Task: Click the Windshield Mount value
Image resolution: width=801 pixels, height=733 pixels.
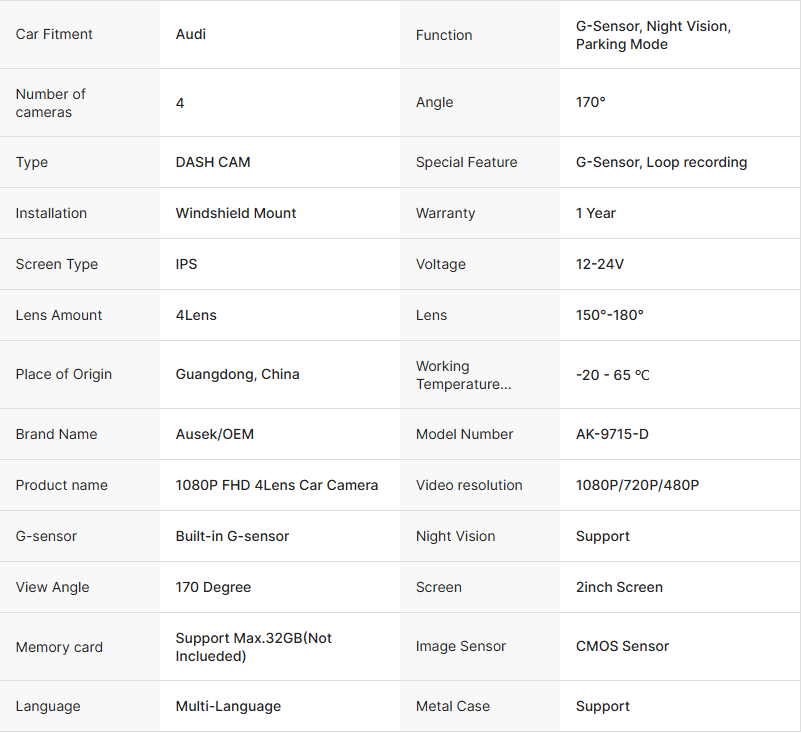Action: 236,213
